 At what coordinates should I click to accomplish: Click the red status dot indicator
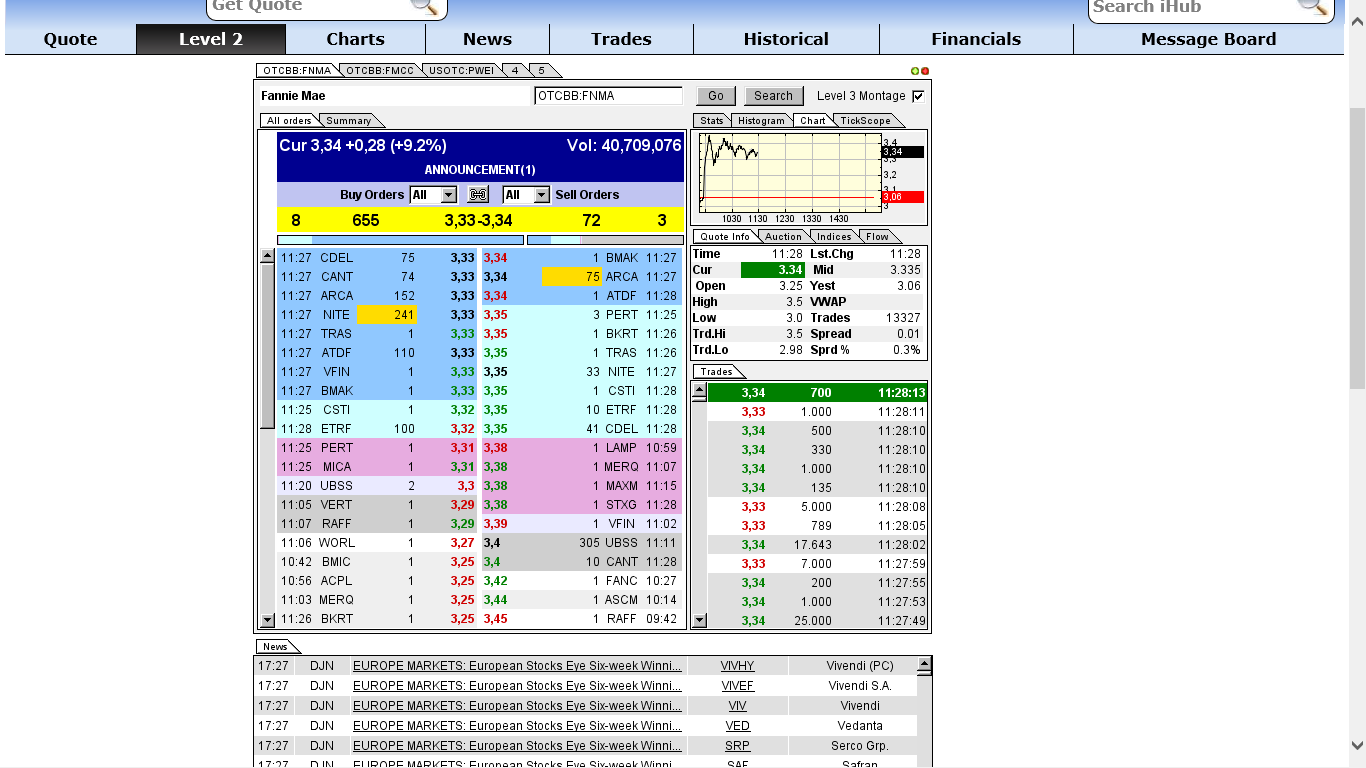pyautogui.click(x=925, y=70)
